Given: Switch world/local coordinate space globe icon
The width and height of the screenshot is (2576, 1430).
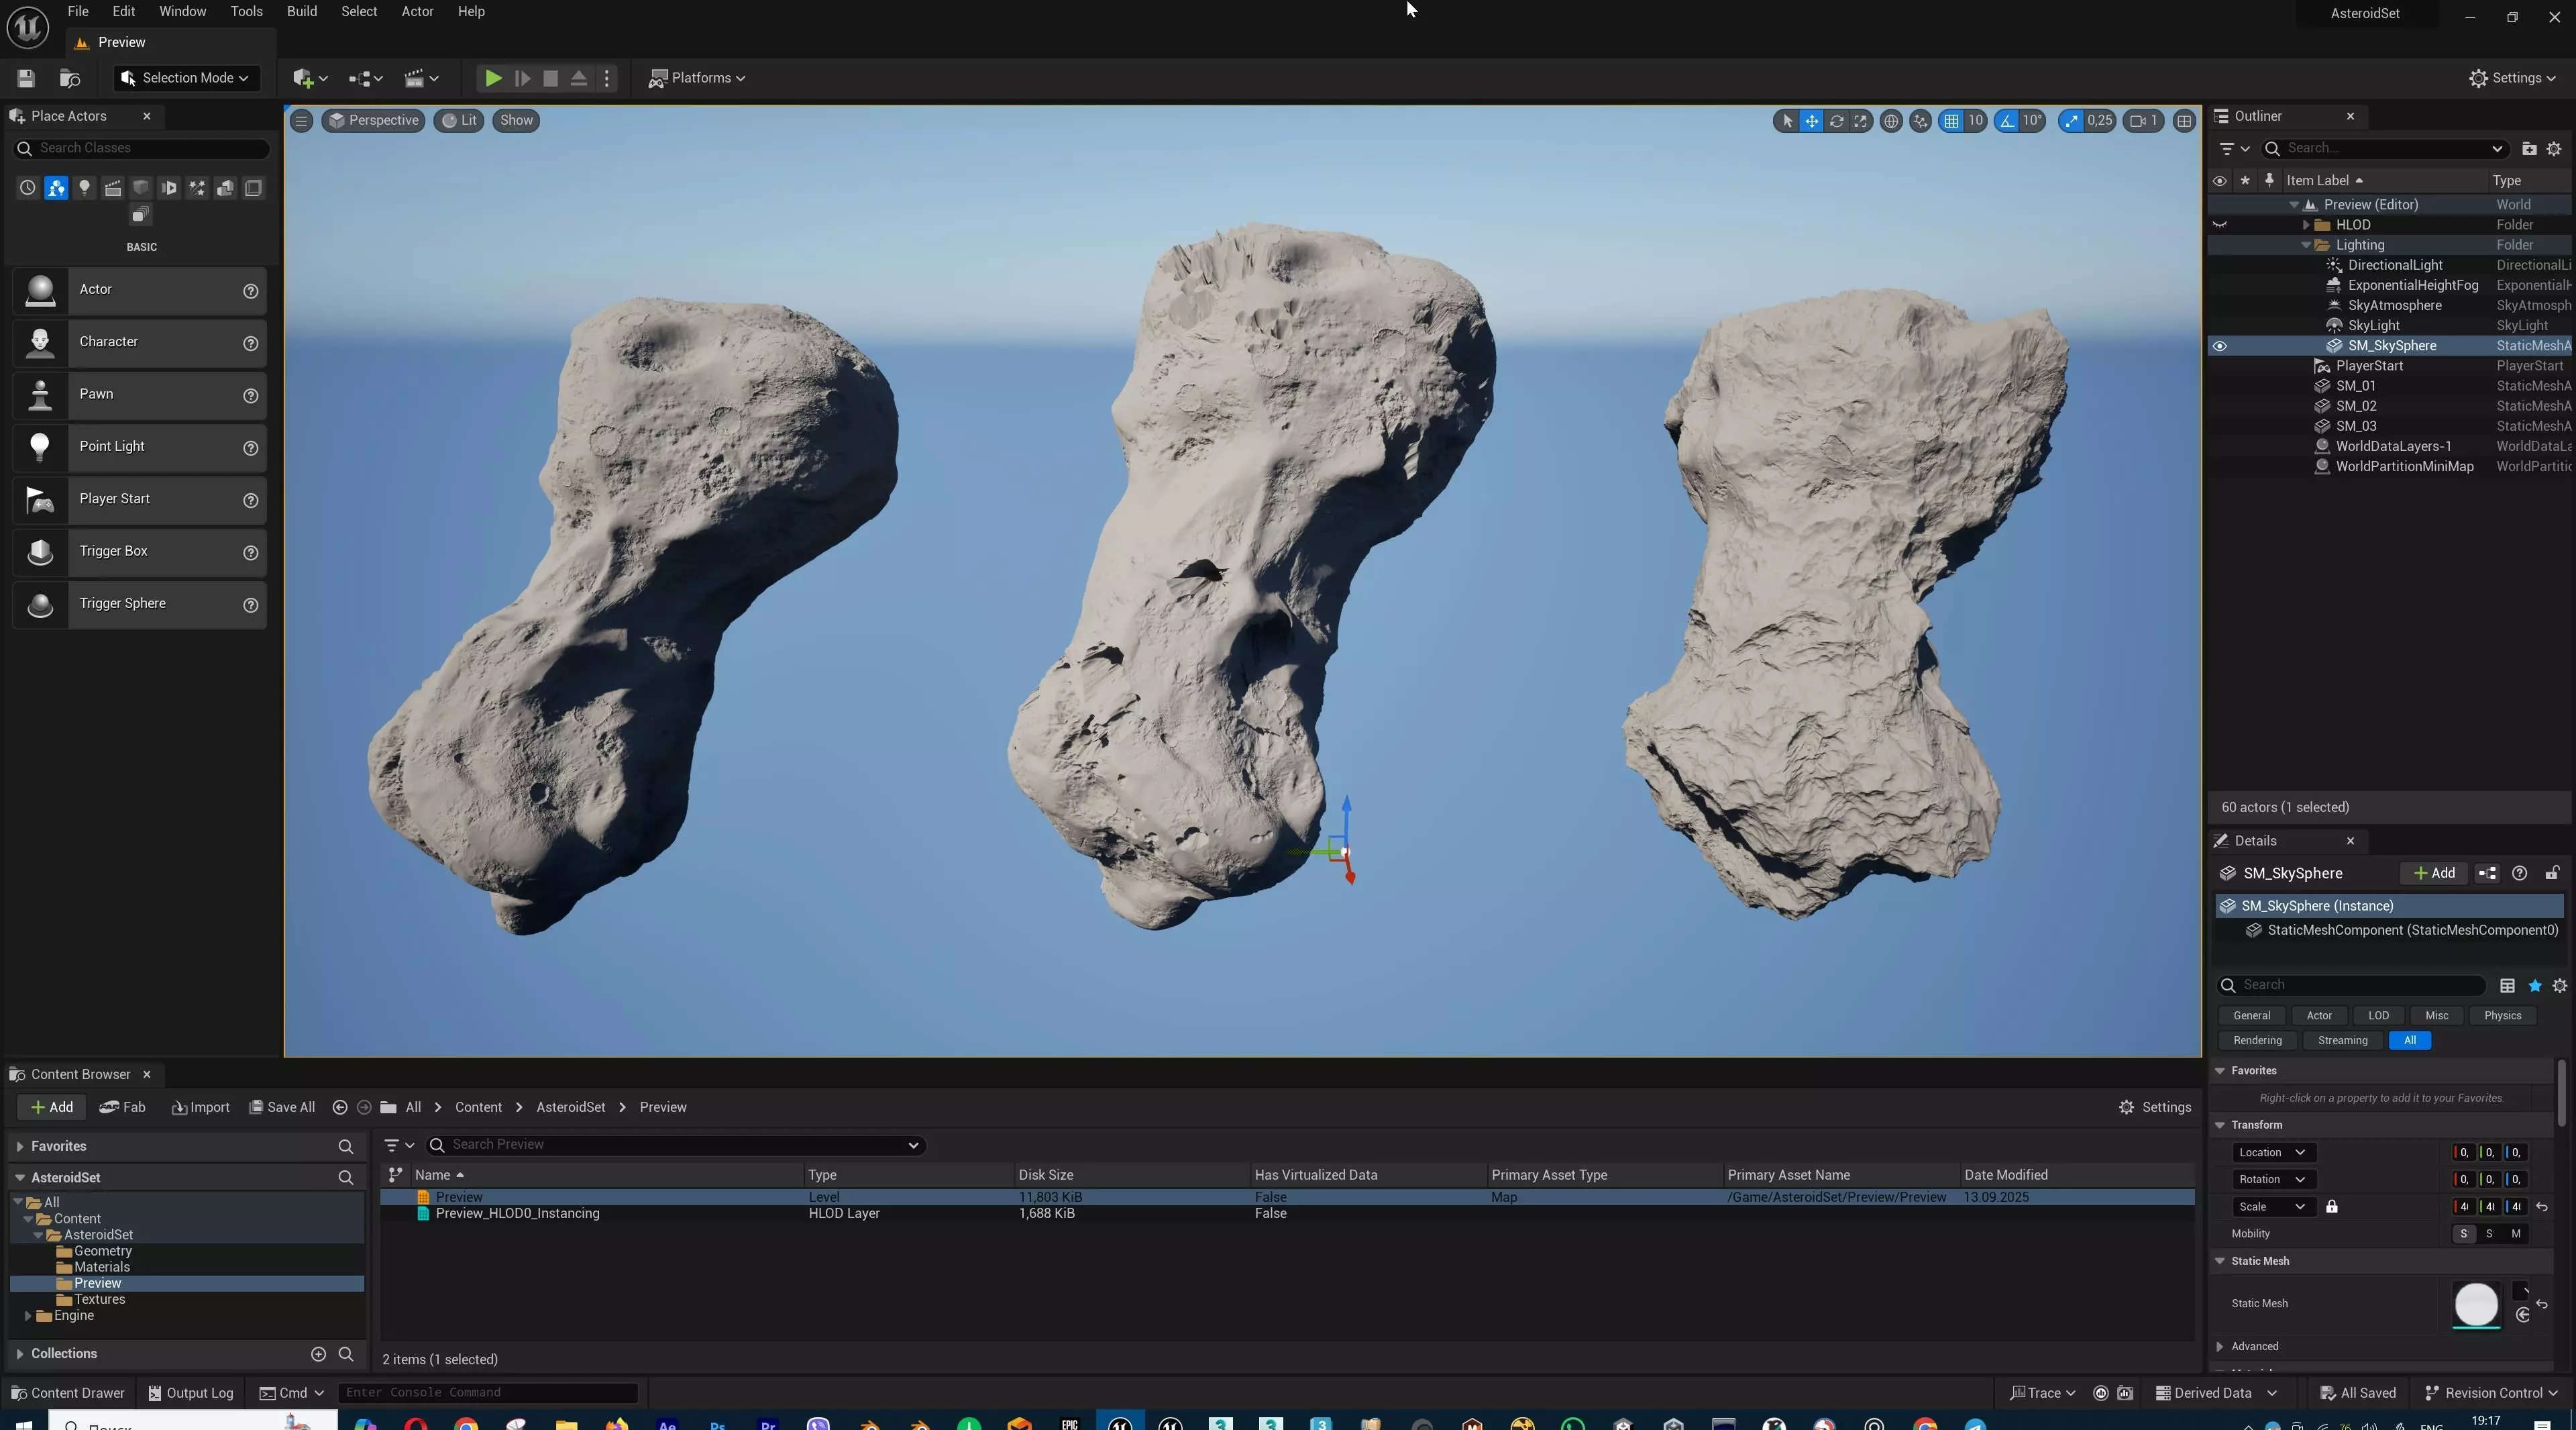Looking at the screenshot, I should click(x=1890, y=121).
